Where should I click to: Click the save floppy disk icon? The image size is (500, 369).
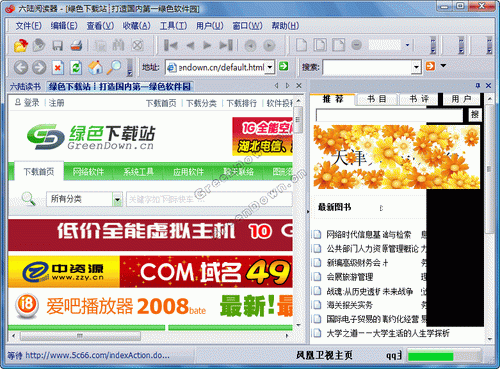[58, 45]
